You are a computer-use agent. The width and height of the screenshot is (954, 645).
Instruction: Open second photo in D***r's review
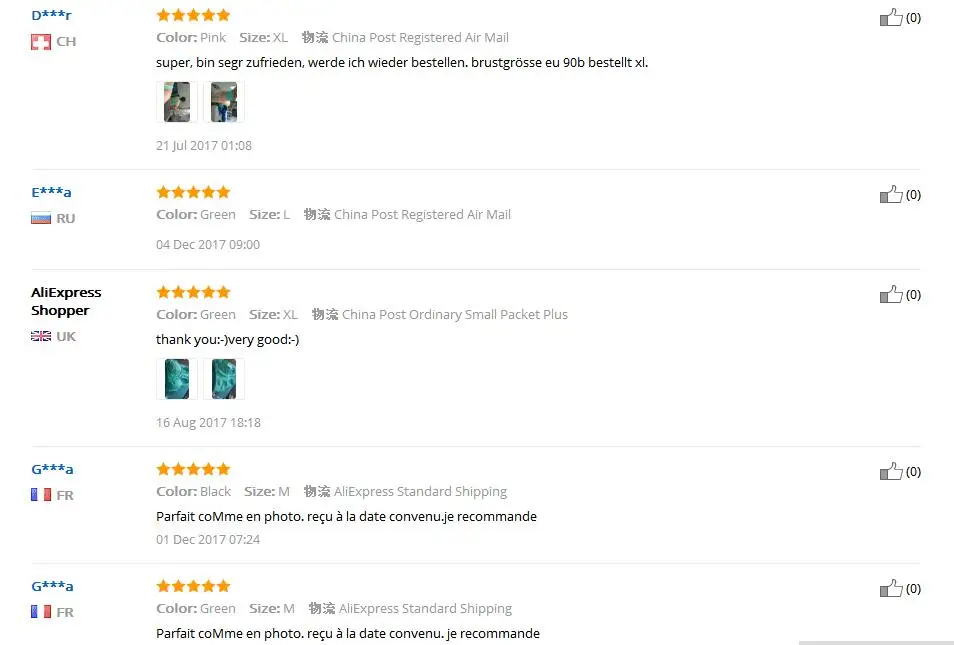[x=224, y=102]
